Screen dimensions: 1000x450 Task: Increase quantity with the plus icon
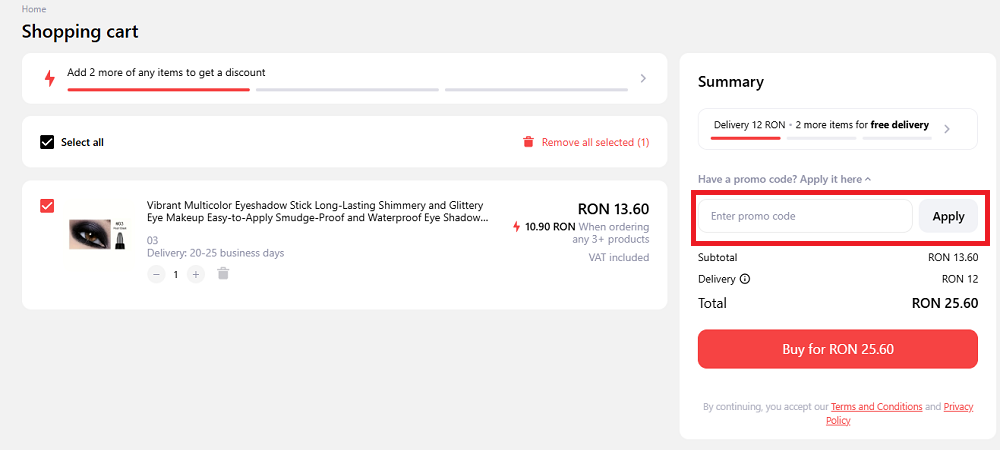pyautogui.click(x=196, y=274)
